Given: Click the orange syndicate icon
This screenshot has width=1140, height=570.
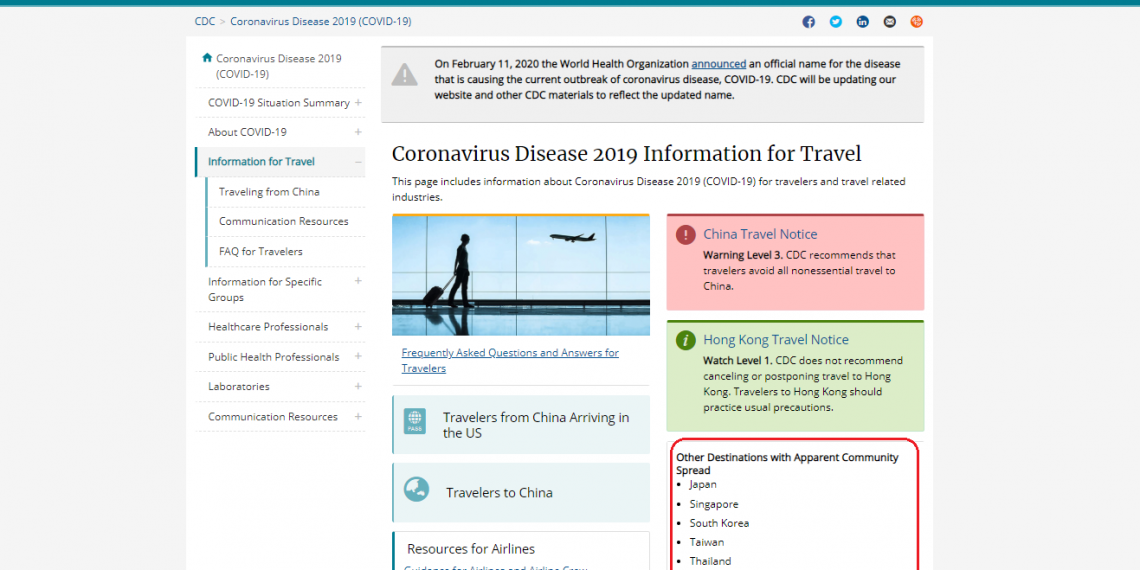Looking at the screenshot, I should [916, 22].
